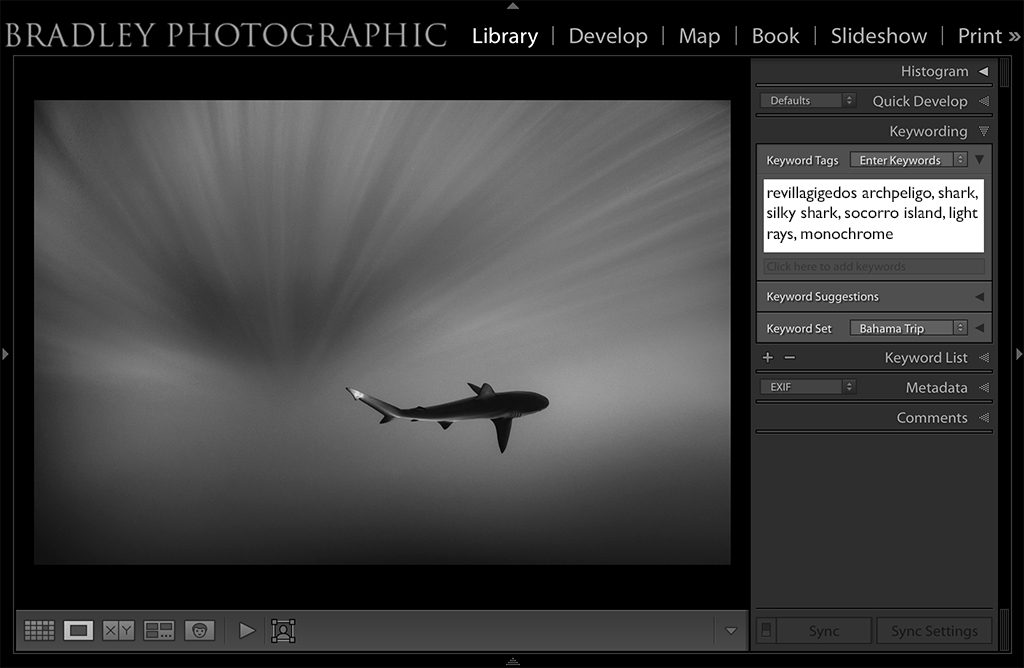1024x668 pixels.
Task: Show more modules double-arrow
Action: (1014, 36)
